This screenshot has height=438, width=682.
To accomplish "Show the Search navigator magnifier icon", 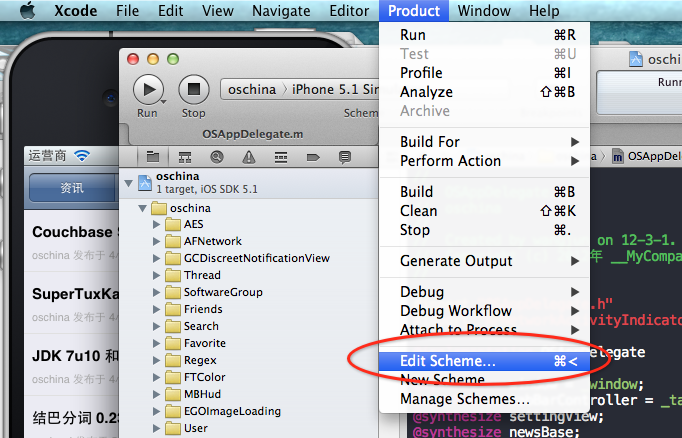I will point(217,157).
